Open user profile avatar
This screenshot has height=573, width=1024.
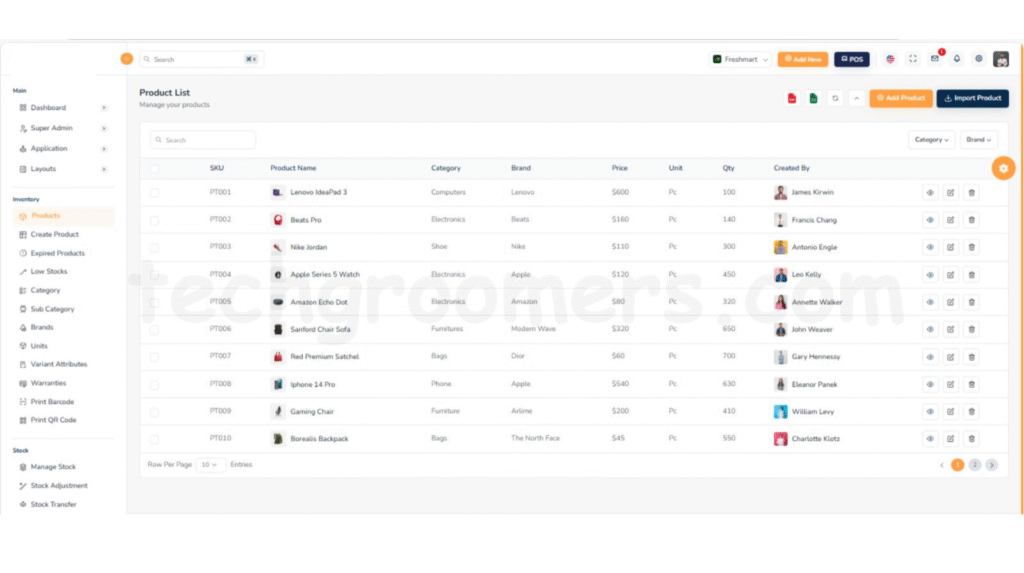pyautogui.click(x=1000, y=59)
